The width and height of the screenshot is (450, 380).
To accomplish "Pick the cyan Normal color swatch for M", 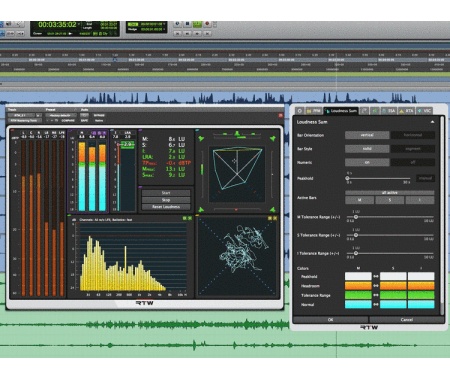I will click(x=358, y=304).
